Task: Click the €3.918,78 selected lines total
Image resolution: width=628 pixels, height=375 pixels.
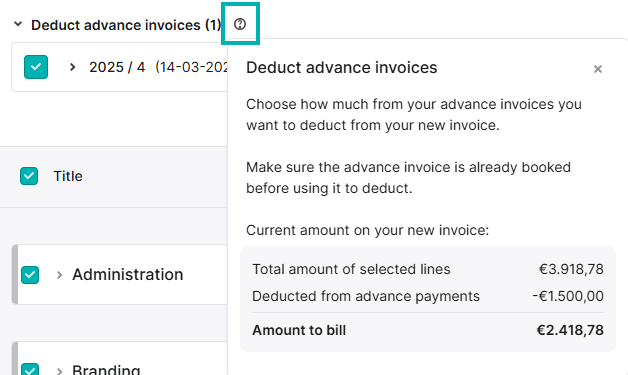Action: (571, 269)
